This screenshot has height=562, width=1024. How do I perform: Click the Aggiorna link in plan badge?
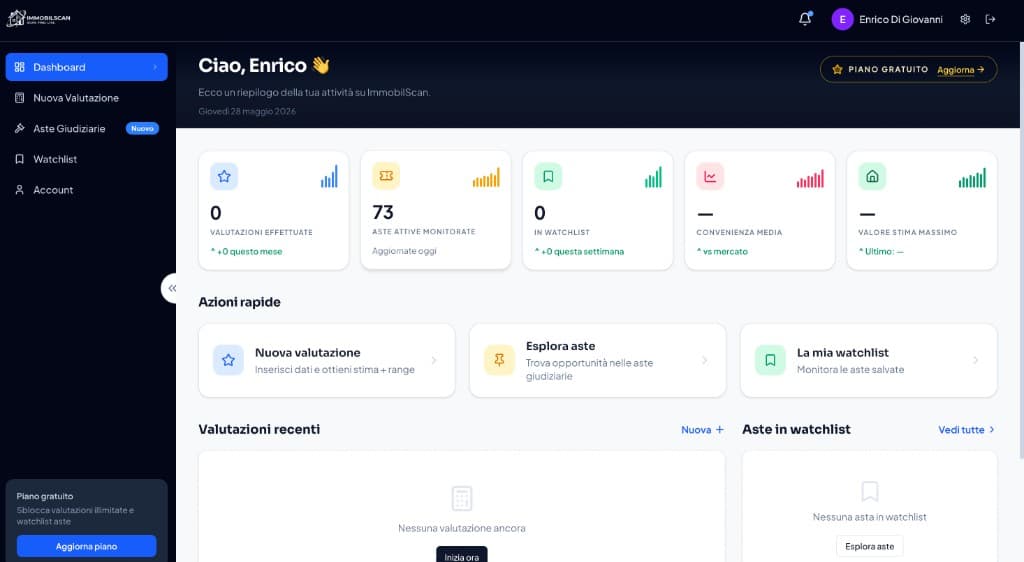[x=960, y=70]
